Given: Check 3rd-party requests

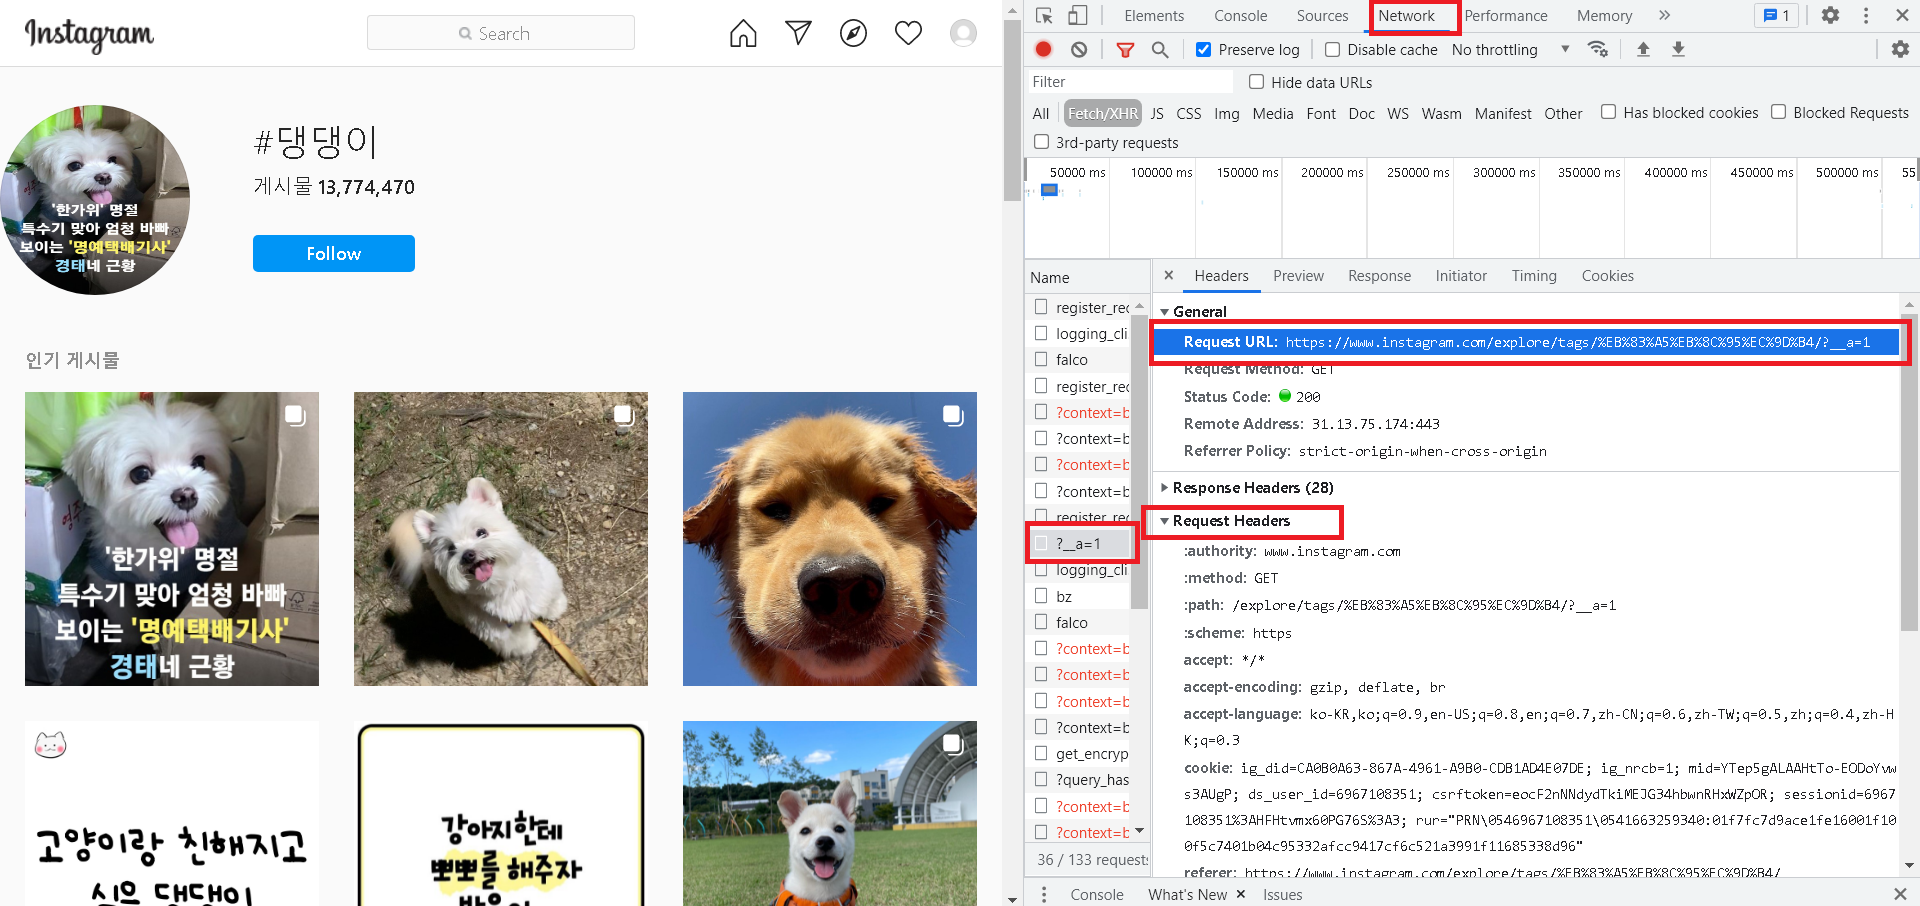Looking at the screenshot, I should [x=1041, y=142].
